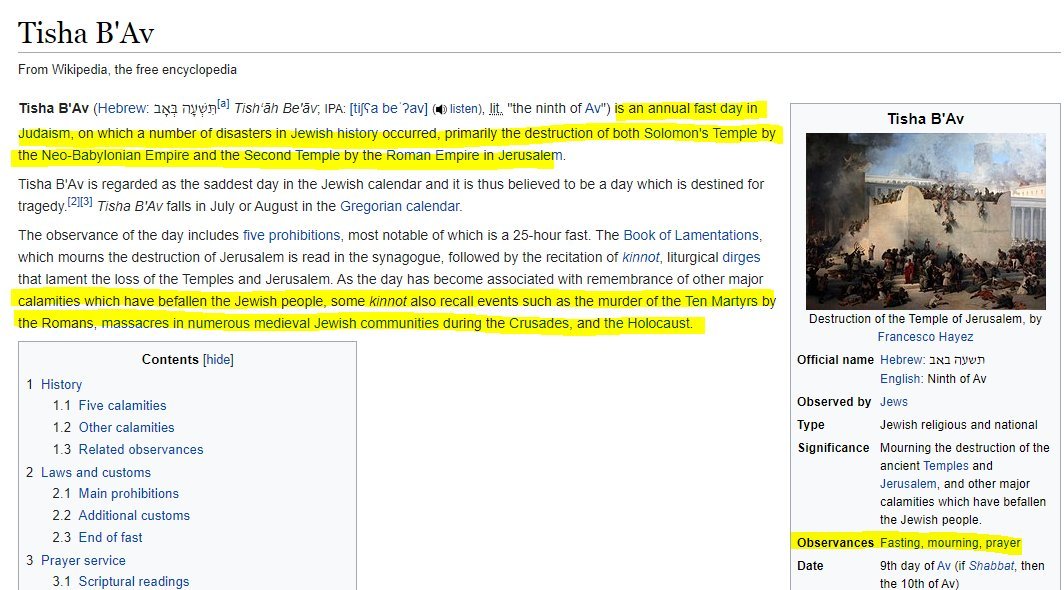
Task: Jump to section 1.1 Five calamities
Action: (x=122, y=406)
